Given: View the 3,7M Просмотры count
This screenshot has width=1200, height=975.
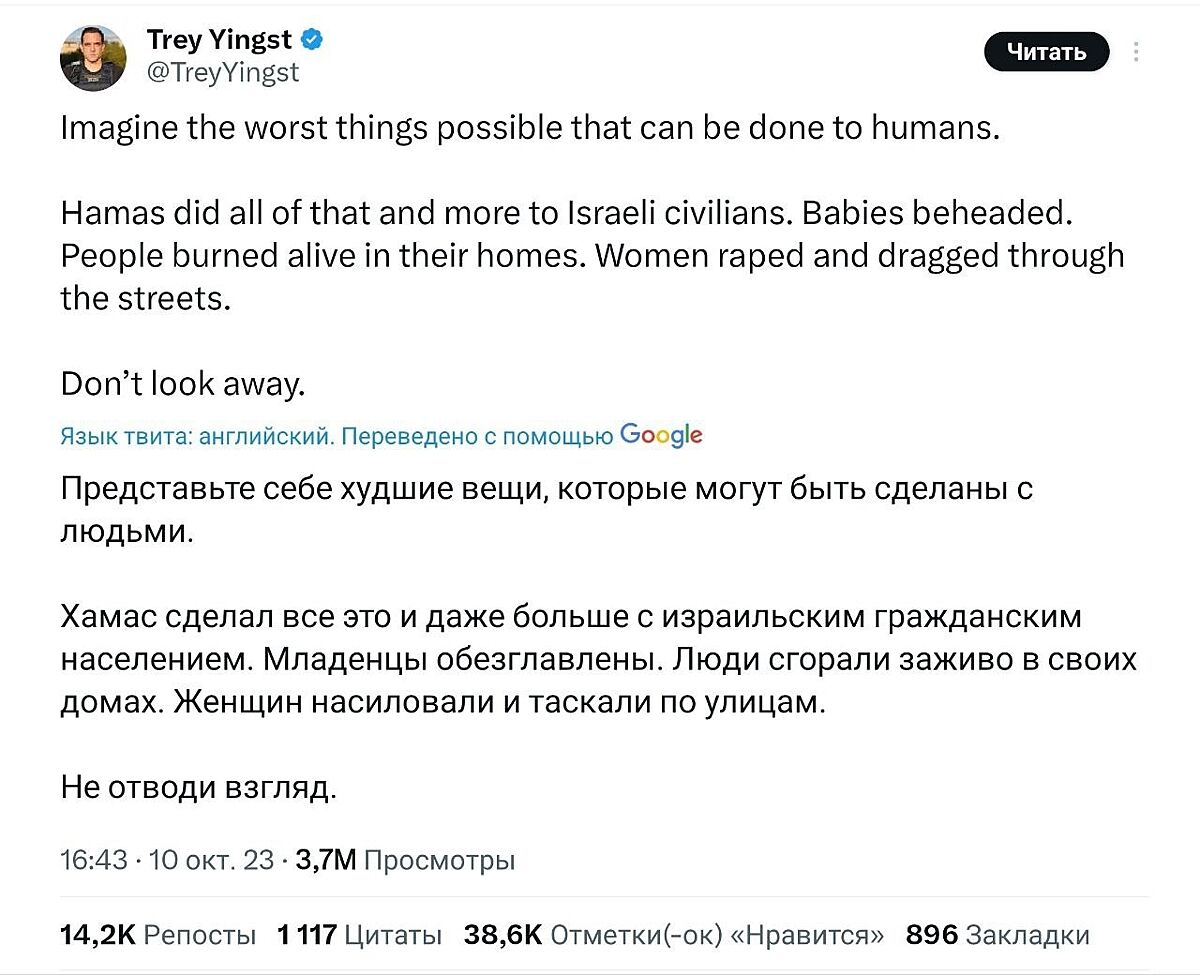Looking at the screenshot, I should (x=406, y=860).
